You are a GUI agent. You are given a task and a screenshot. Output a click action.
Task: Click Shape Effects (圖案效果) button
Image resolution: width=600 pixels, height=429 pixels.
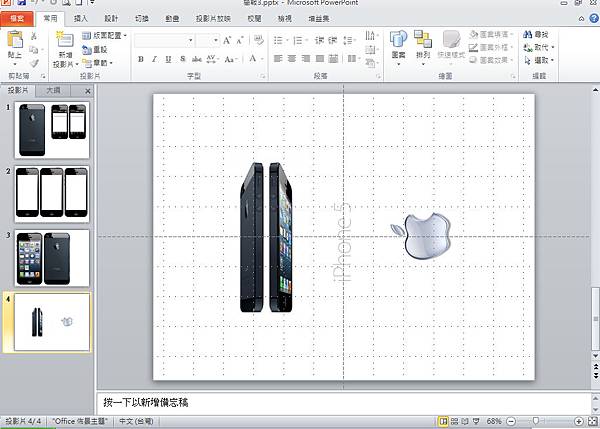(491, 60)
